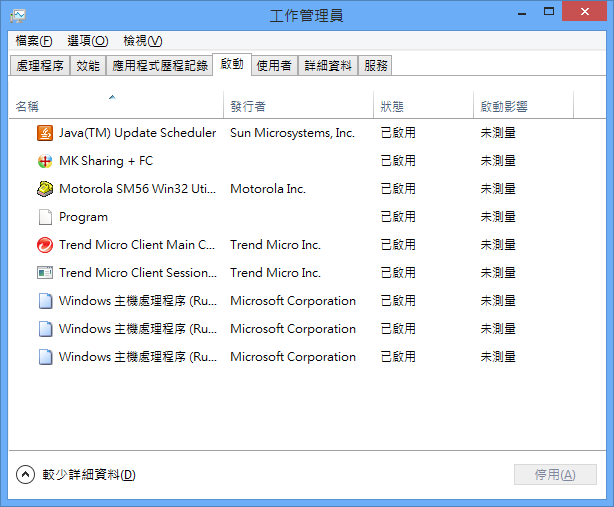The image size is (614, 507).
Task: Select Trend Micro Client Main C... entry
Action: (137, 245)
